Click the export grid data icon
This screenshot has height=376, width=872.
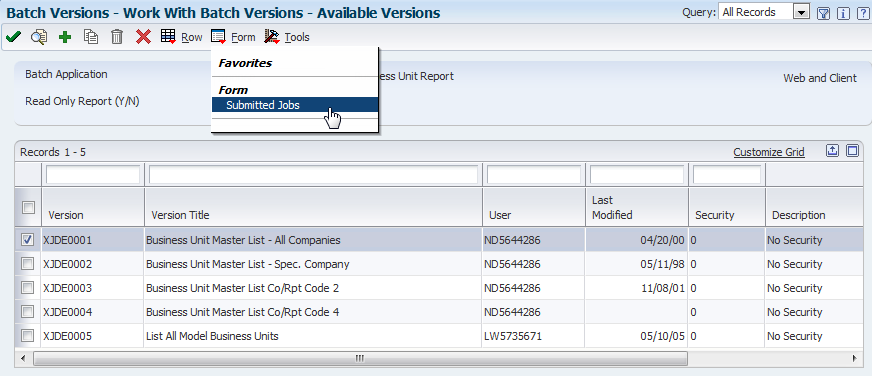[x=832, y=151]
